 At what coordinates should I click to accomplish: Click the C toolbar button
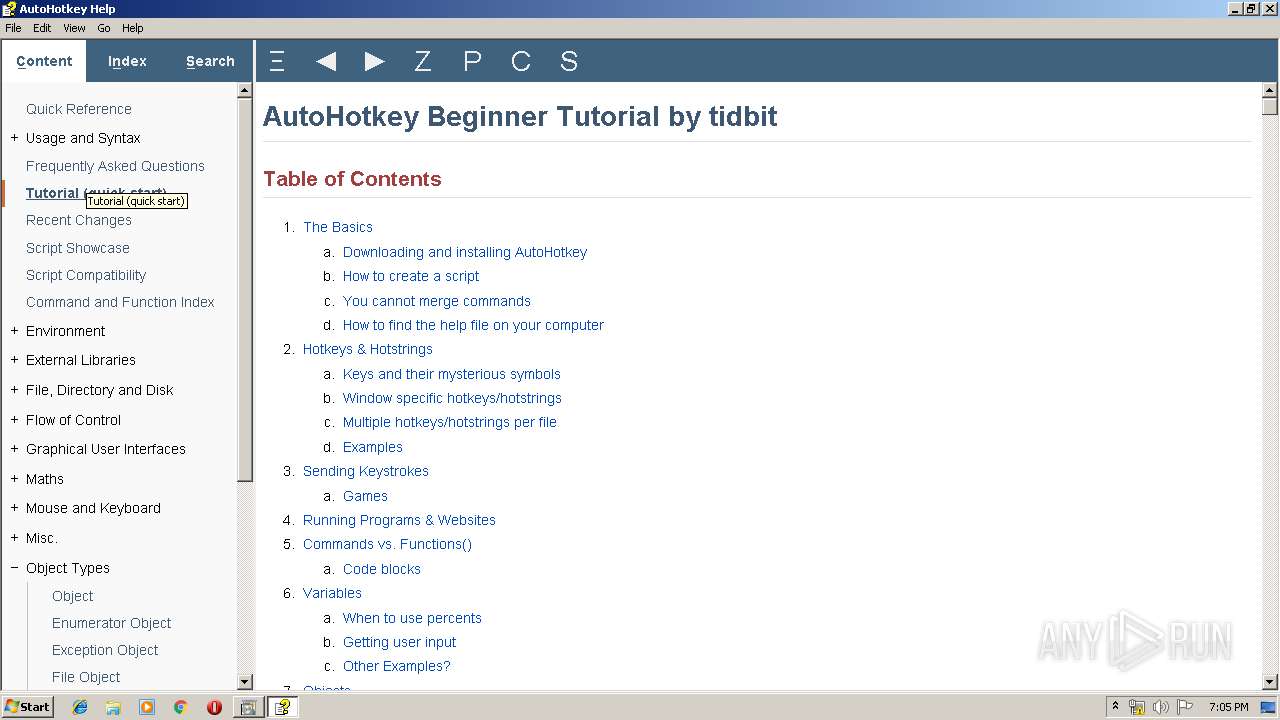520,61
